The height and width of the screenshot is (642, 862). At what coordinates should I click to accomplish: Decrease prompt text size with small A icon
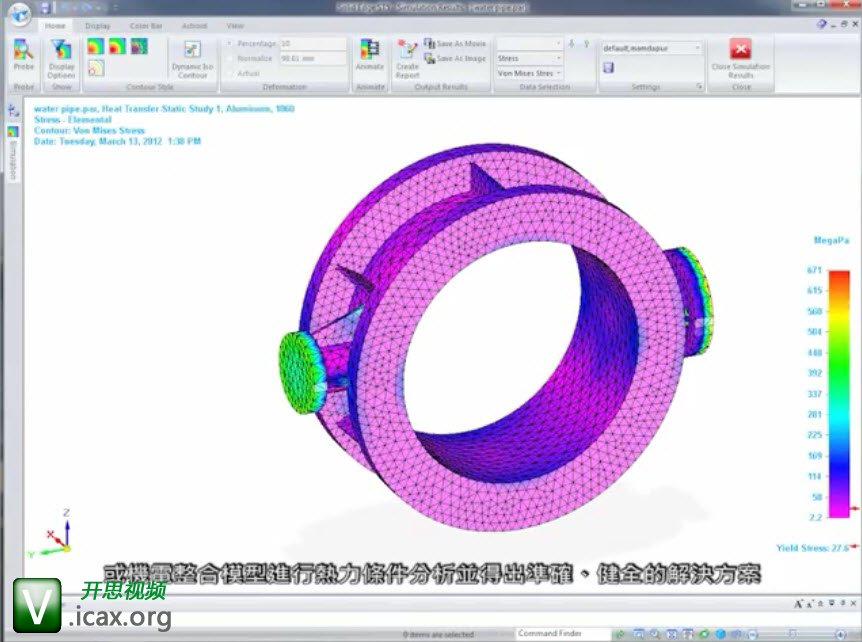pyautogui.click(x=809, y=604)
